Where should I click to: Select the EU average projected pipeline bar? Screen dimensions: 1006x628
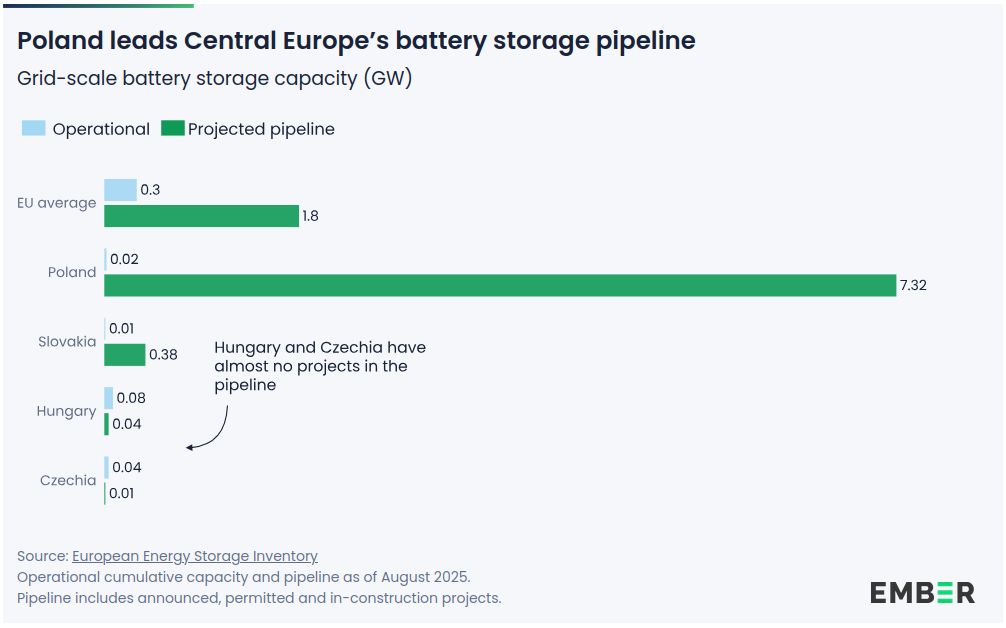tap(201, 216)
